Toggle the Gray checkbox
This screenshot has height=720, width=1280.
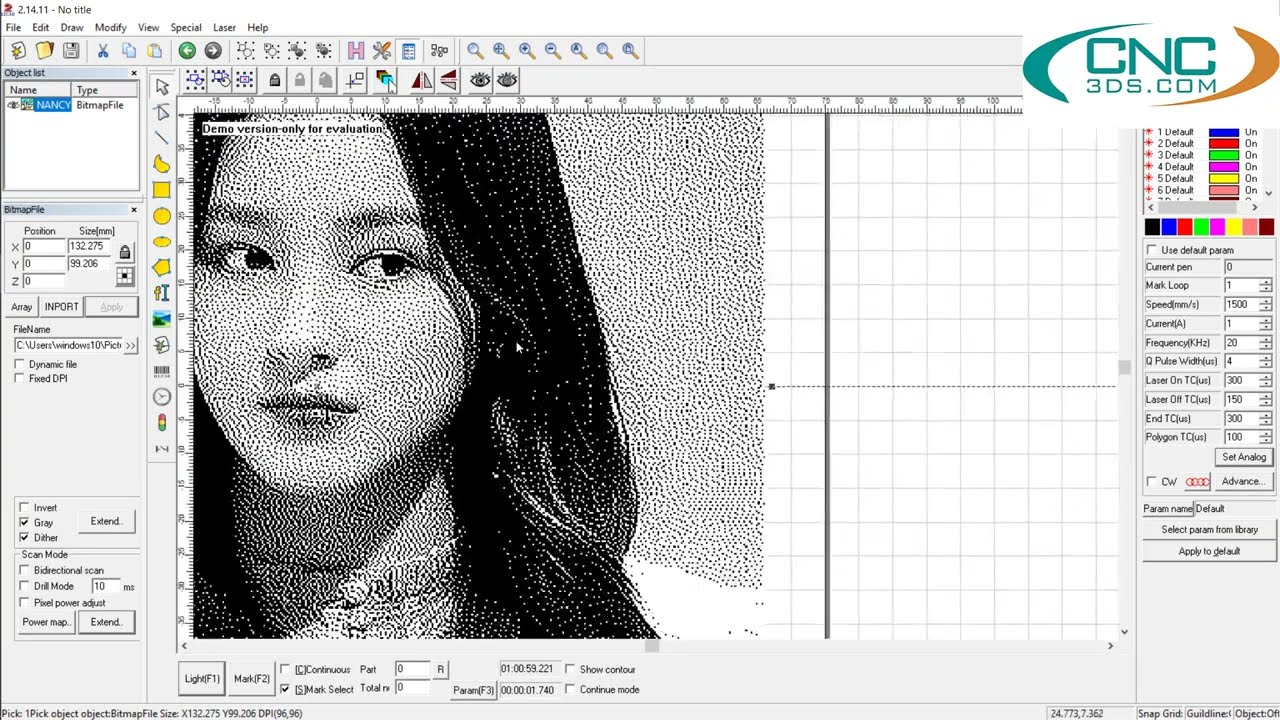pyautogui.click(x=25, y=523)
